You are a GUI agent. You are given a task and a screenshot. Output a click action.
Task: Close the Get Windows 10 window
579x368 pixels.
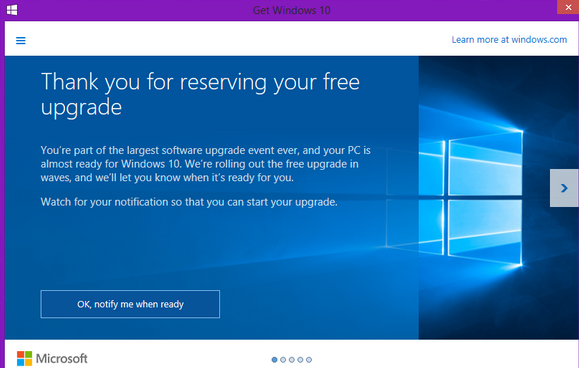pyautogui.click(x=568, y=7)
